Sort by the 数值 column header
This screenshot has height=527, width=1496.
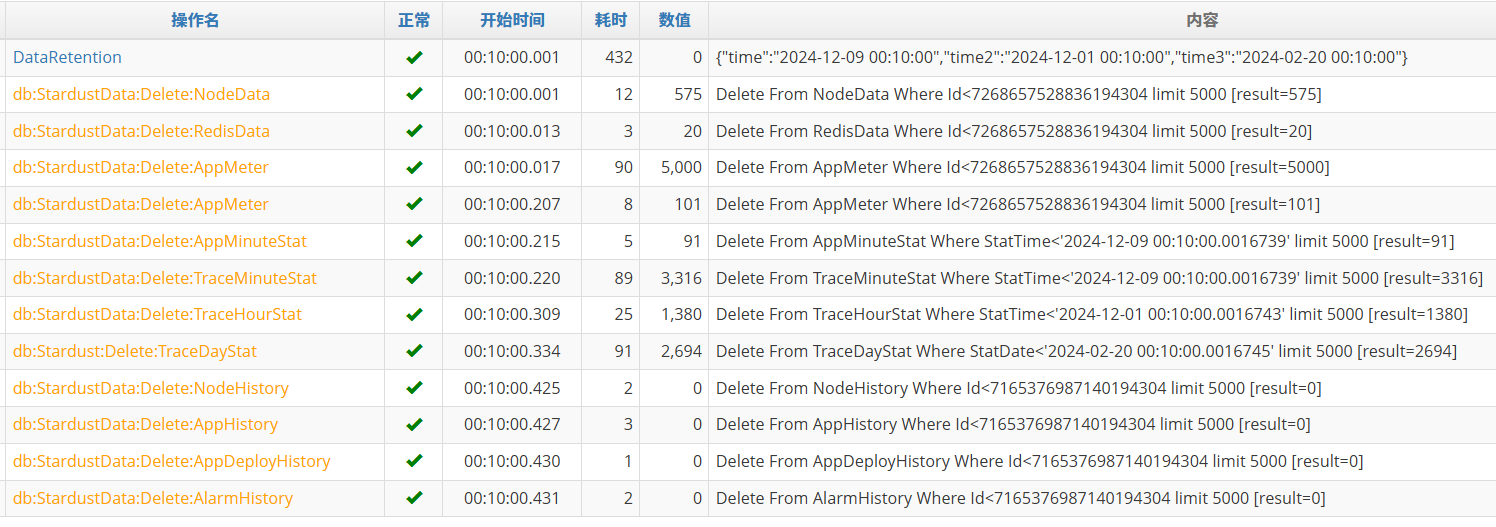point(674,20)
